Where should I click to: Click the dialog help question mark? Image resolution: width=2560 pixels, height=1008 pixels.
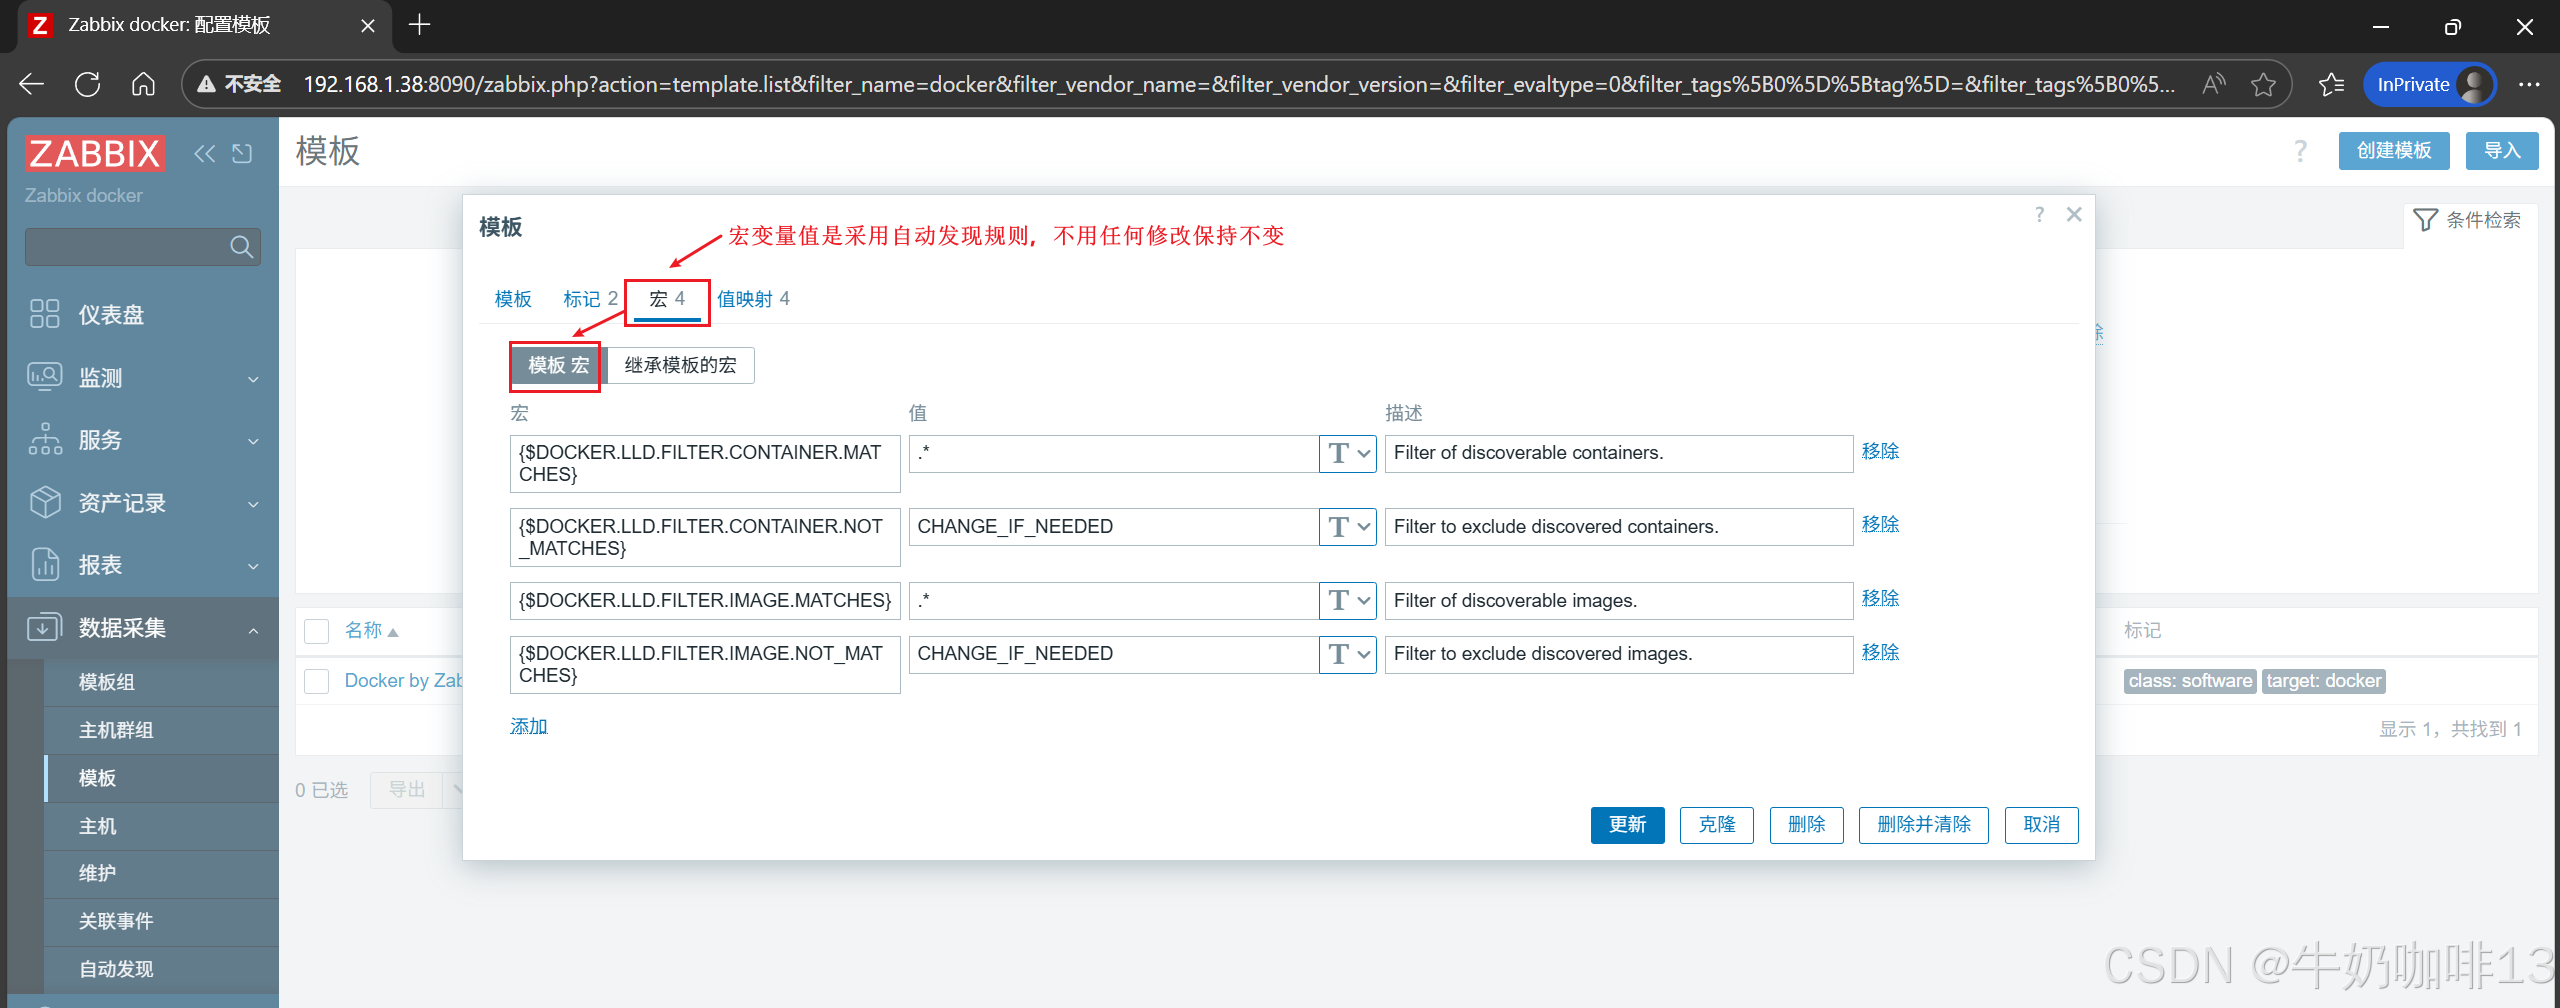pos(2039,215)
